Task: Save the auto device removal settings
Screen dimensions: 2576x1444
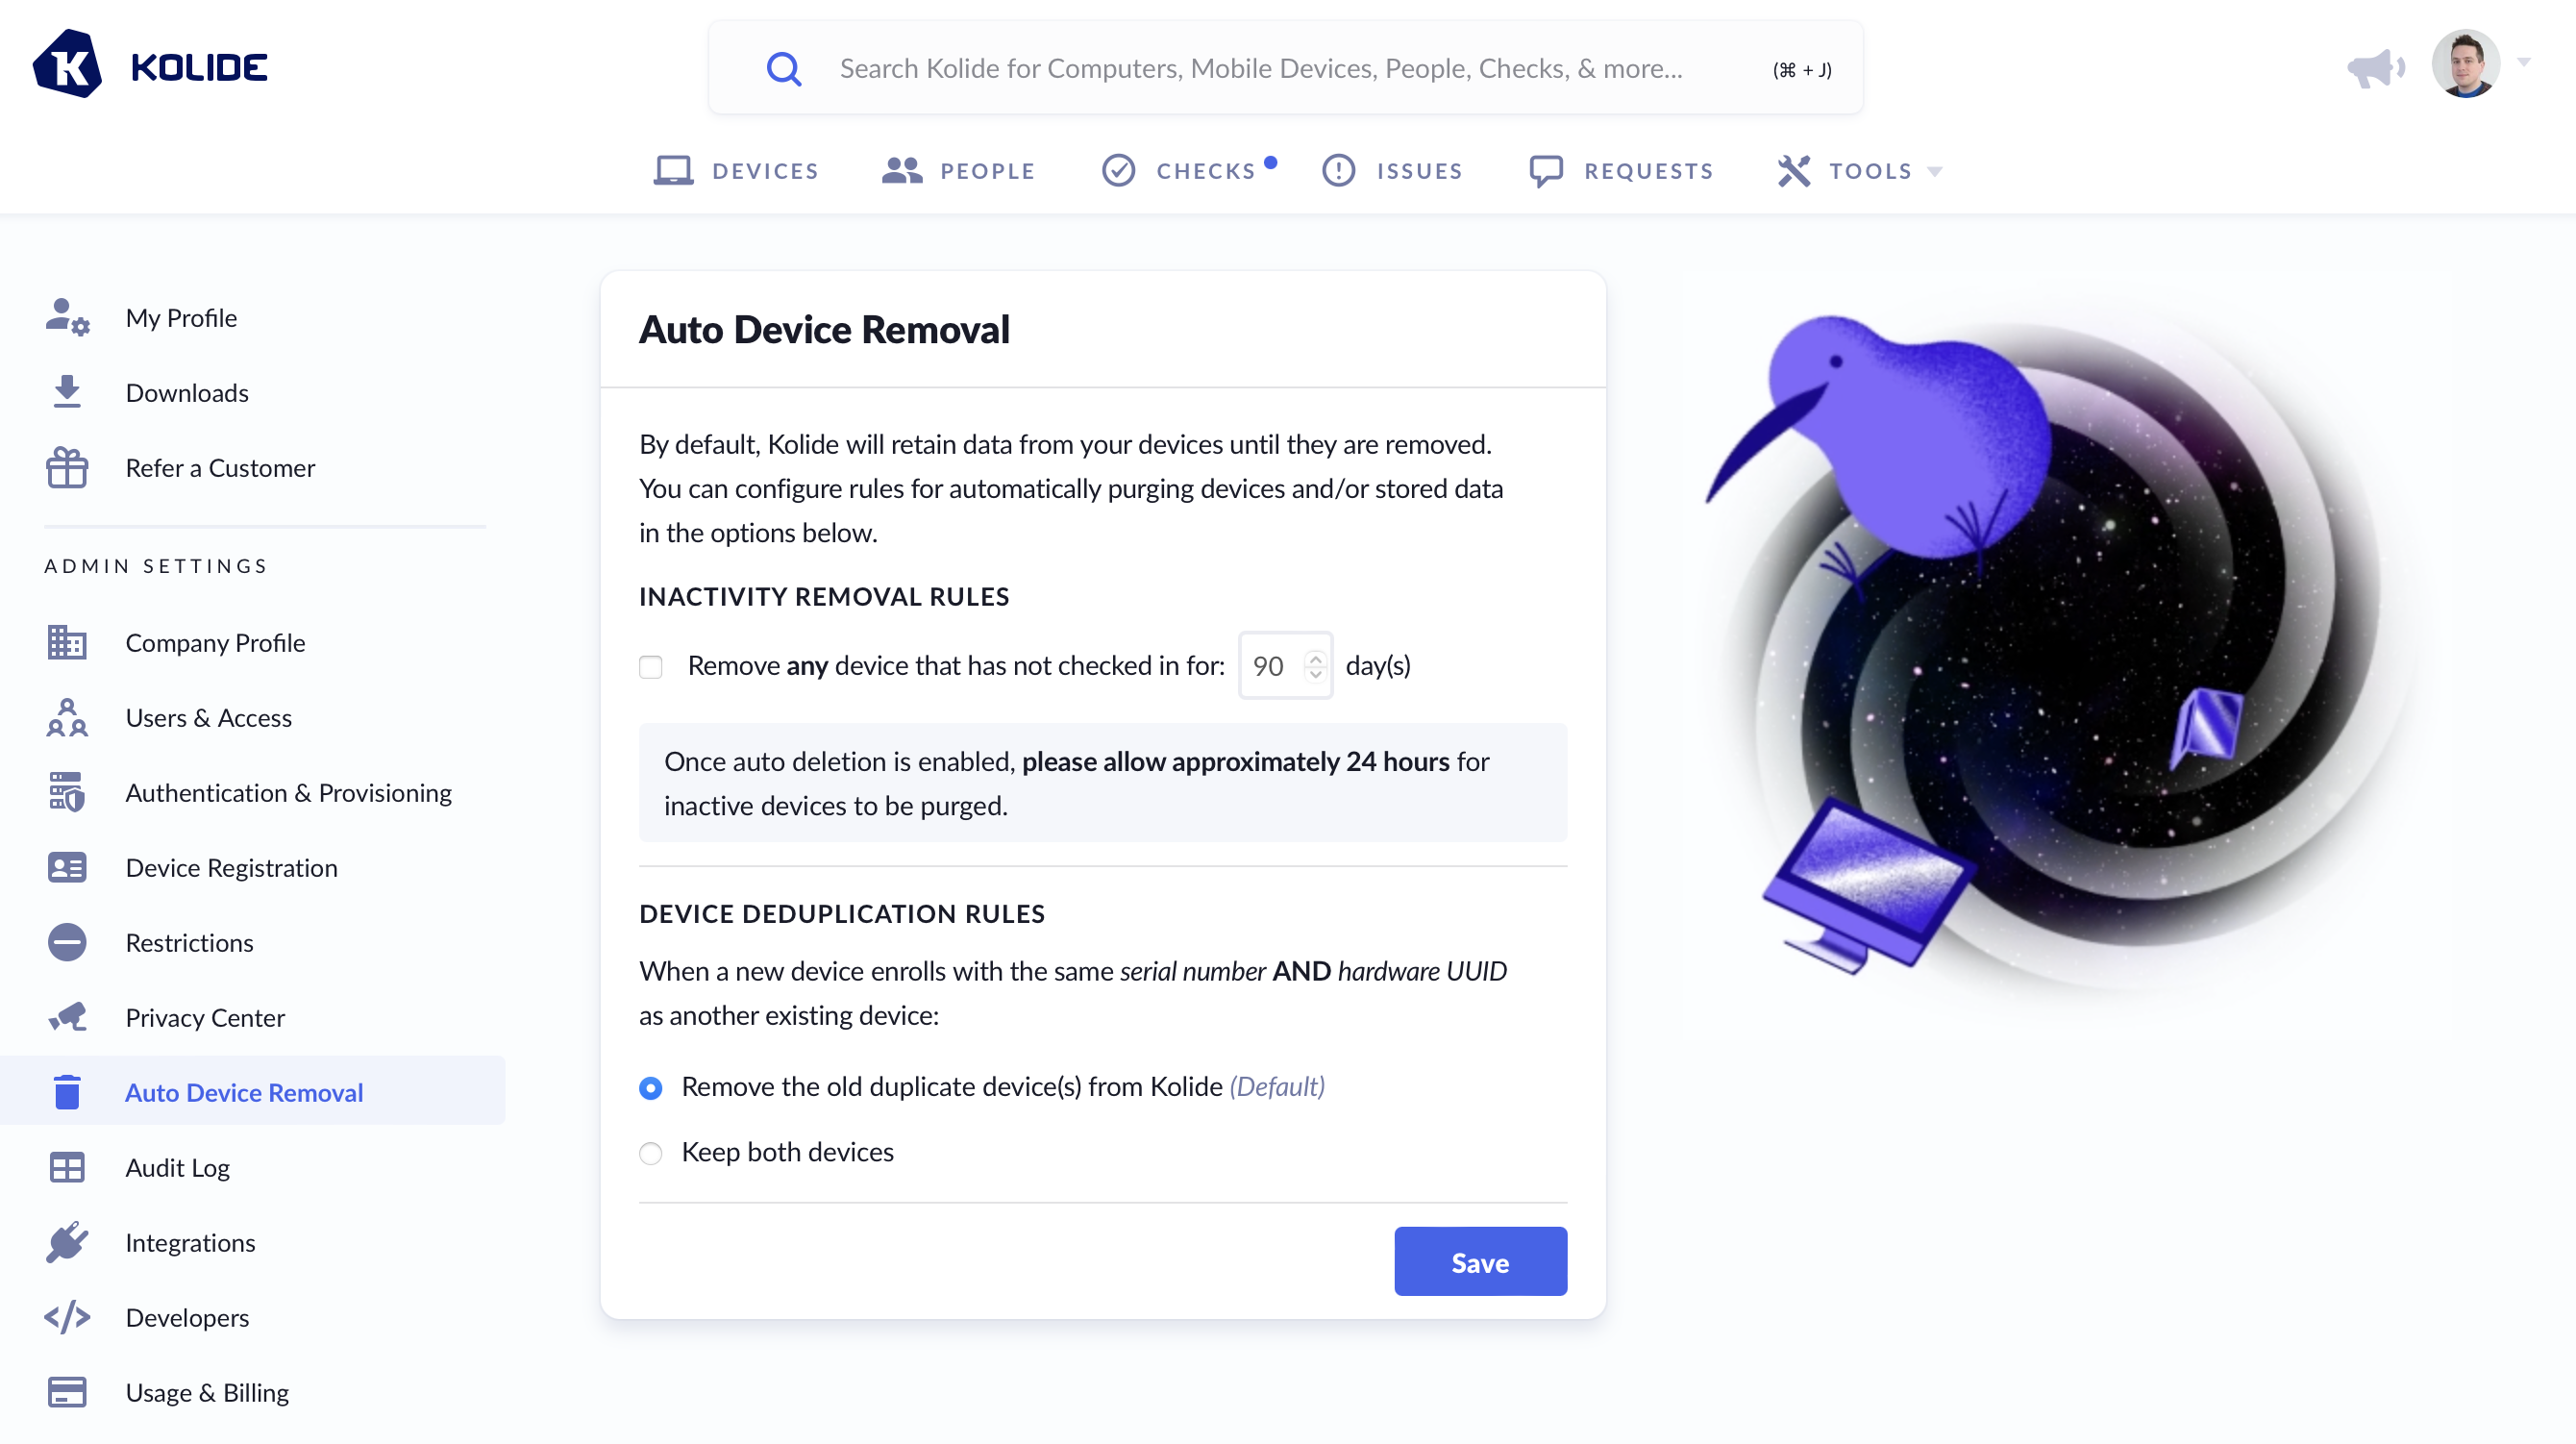Action: click(1480, 1262)
